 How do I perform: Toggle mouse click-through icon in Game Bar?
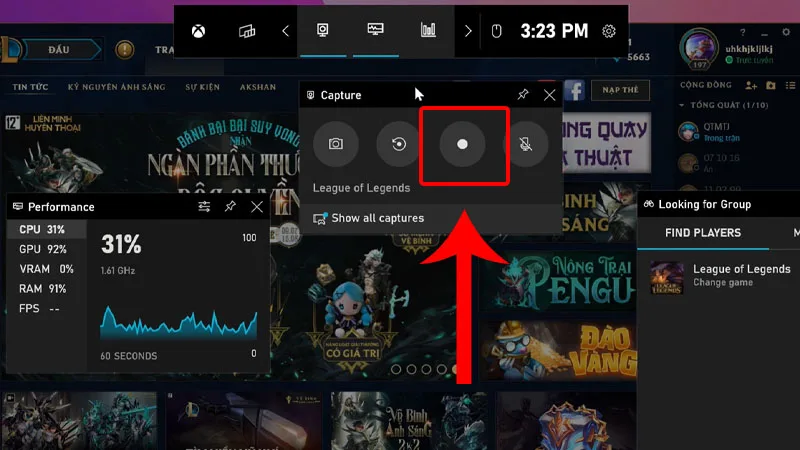[496, 32]
